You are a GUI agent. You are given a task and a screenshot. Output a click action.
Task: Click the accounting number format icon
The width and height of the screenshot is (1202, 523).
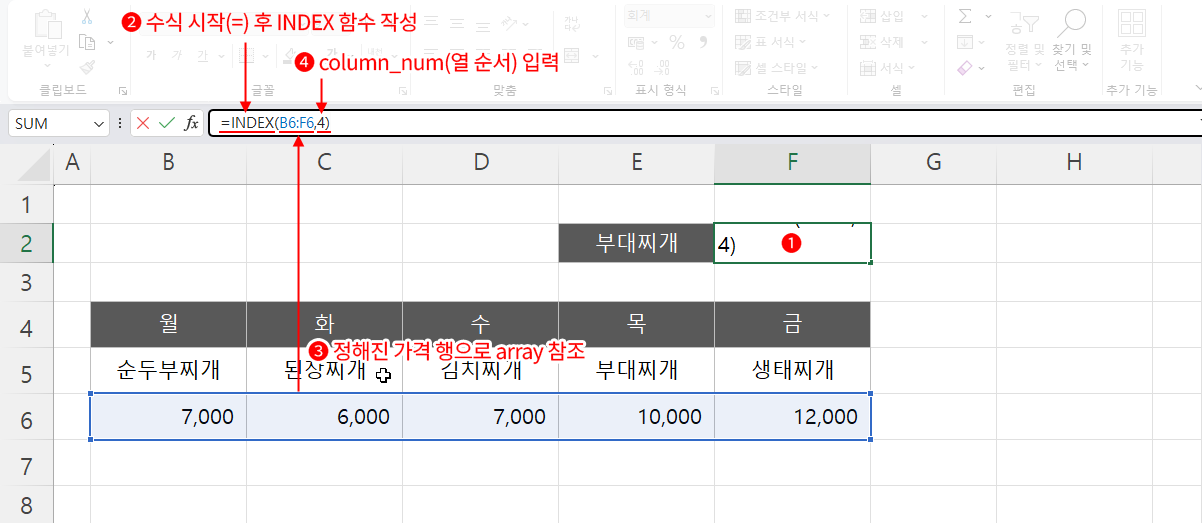[x=637, y=42]
